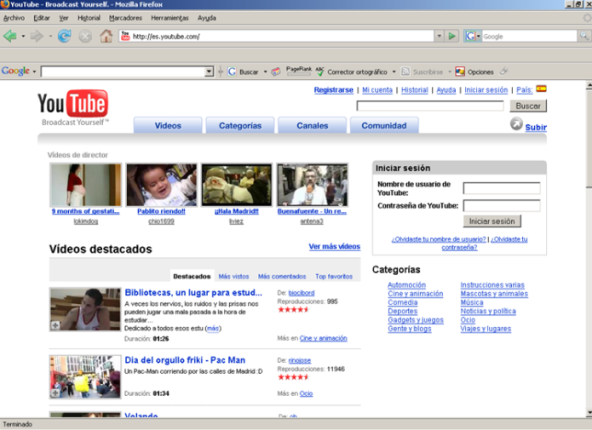Open the Pablito riendo!! video thumbnail
The height and width of the screenshot is (430, 592).
coord(161,185)
